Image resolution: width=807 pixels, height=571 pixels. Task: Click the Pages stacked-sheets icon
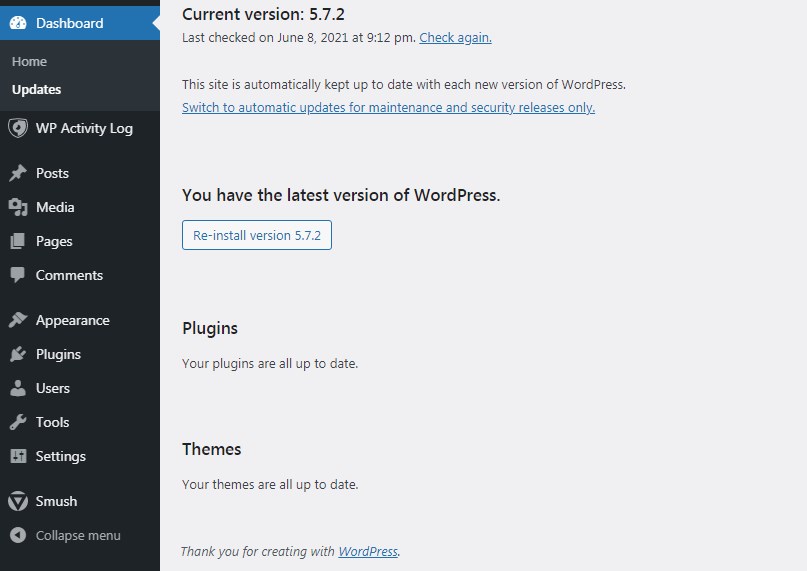pos(17,241)
